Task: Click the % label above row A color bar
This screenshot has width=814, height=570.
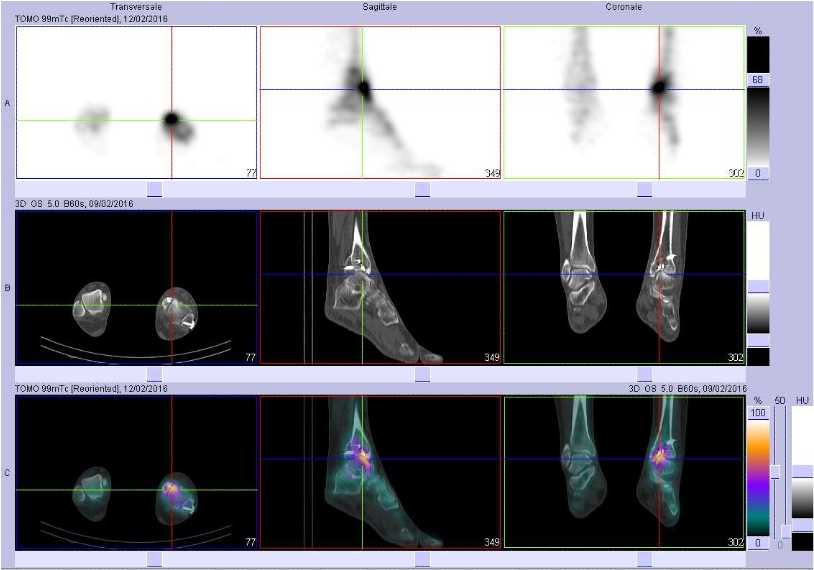Action: coord(758,31)
